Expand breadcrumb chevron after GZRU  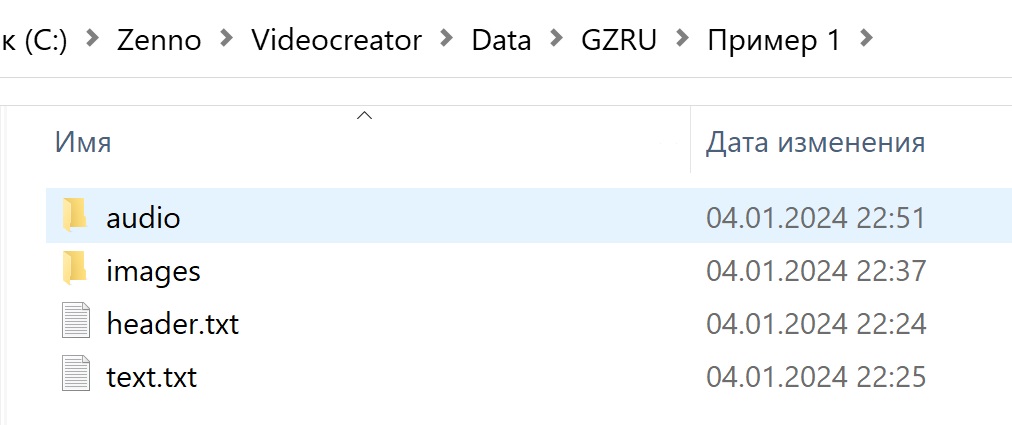(682, 40)
